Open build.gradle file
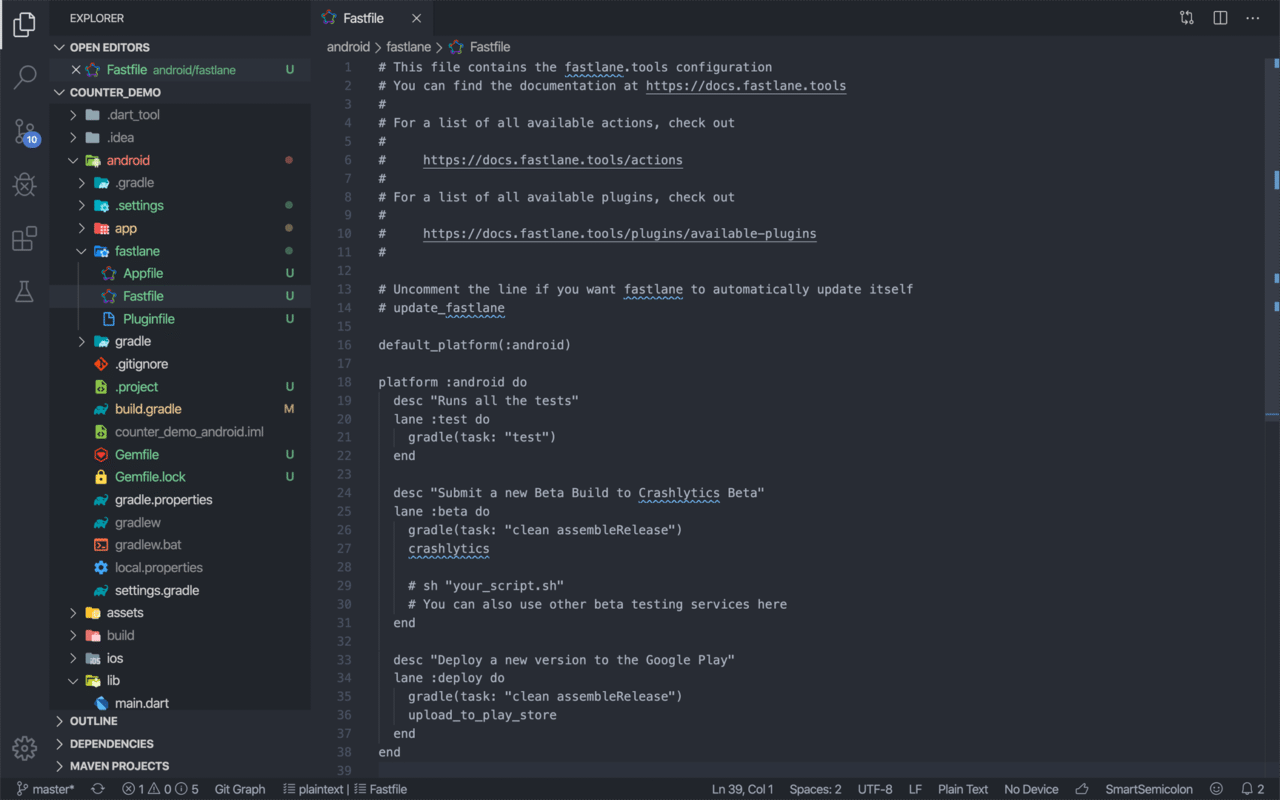 (x=180, y=409)
